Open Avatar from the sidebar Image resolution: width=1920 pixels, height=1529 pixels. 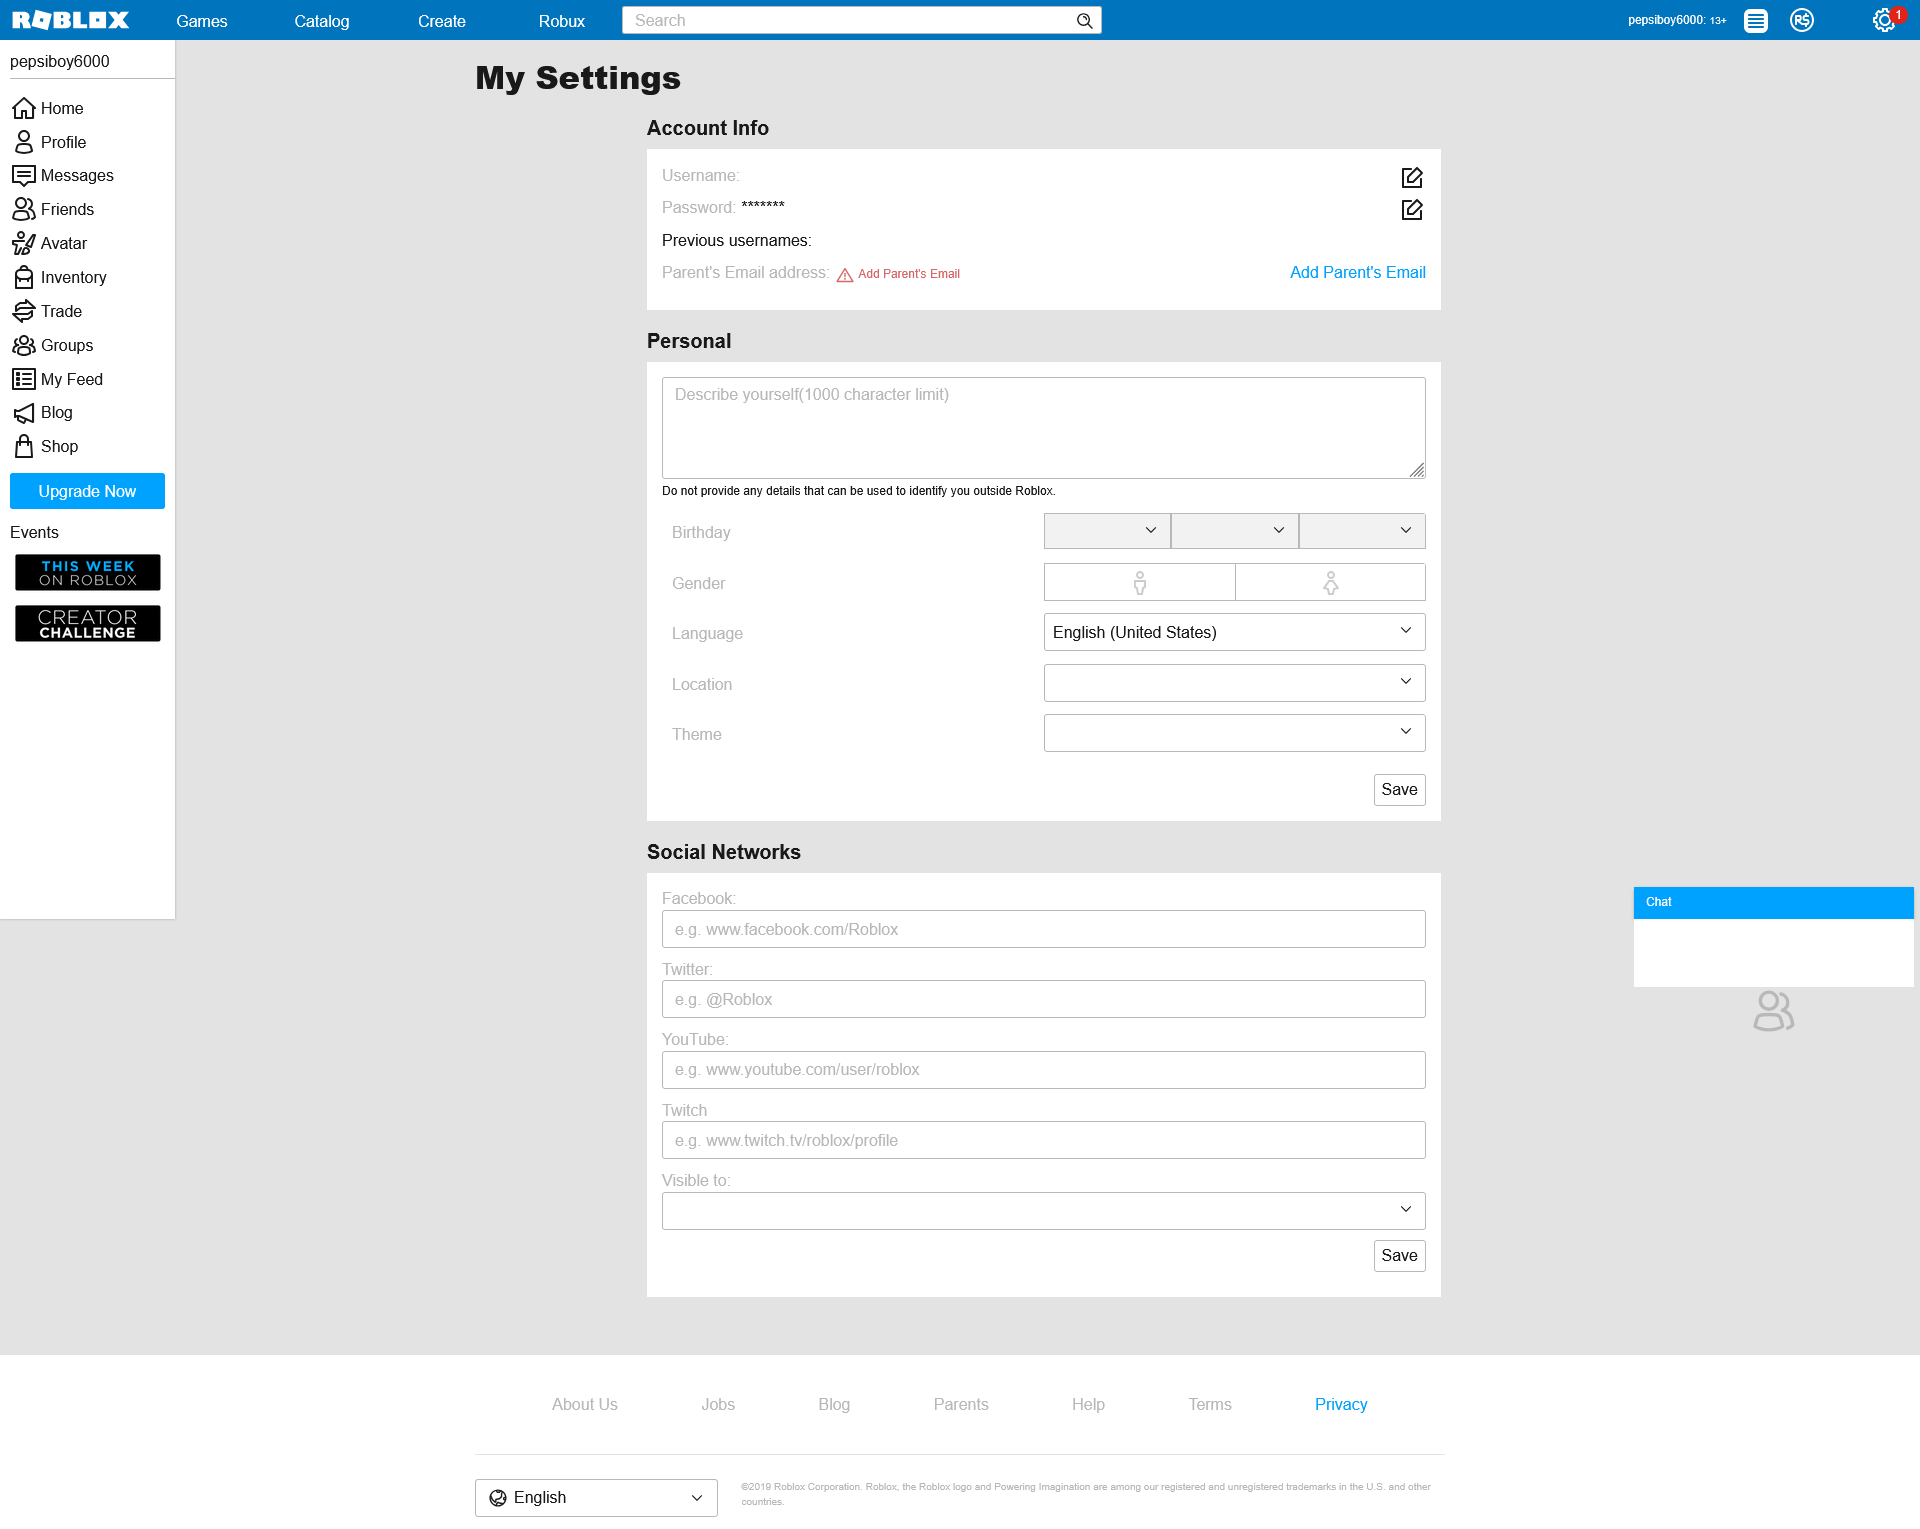[x=63, y=243]
